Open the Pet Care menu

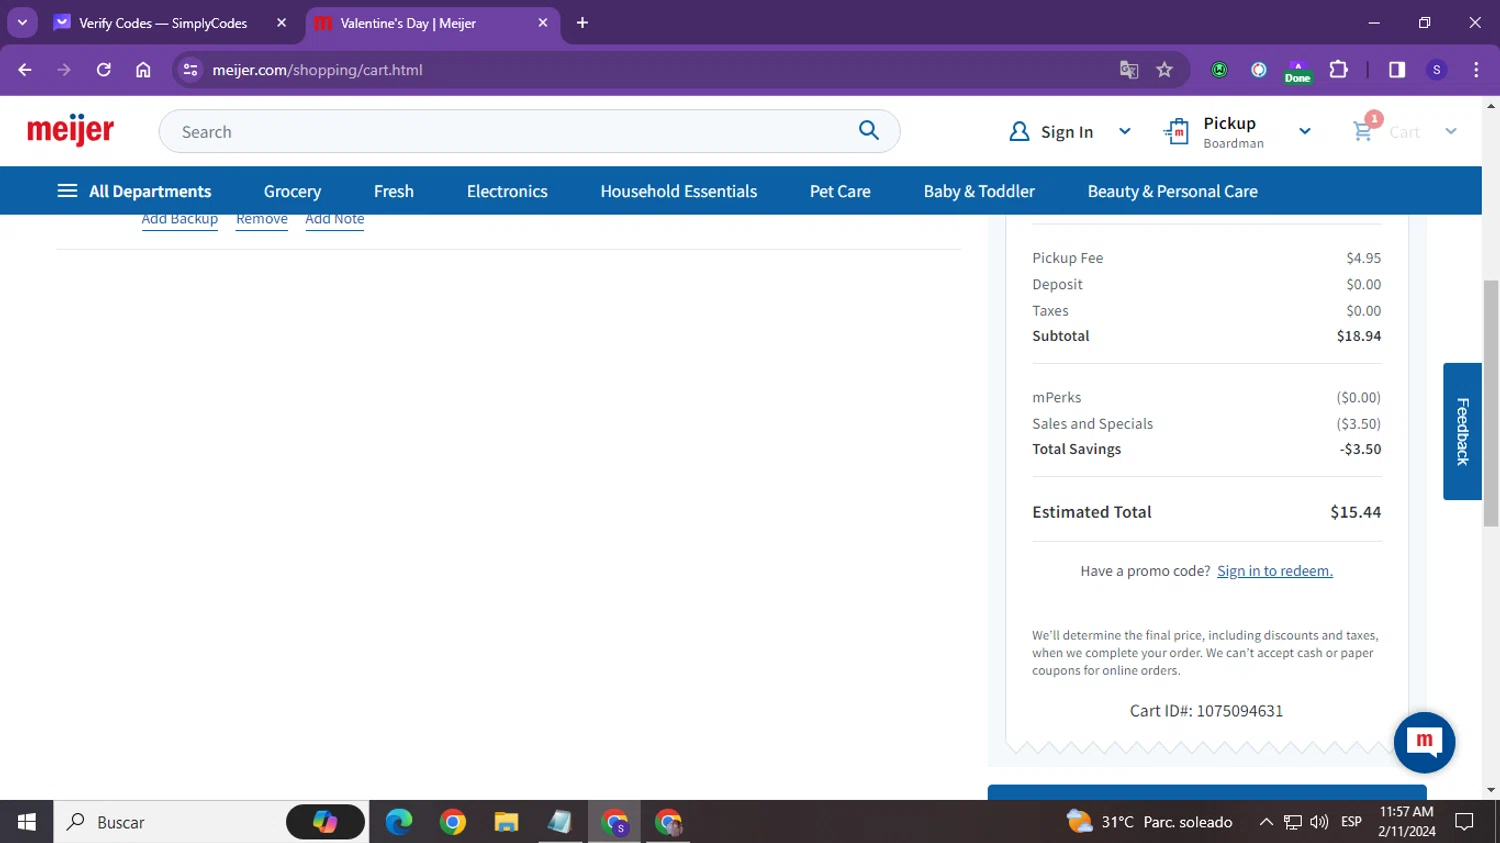coord(840,191)
